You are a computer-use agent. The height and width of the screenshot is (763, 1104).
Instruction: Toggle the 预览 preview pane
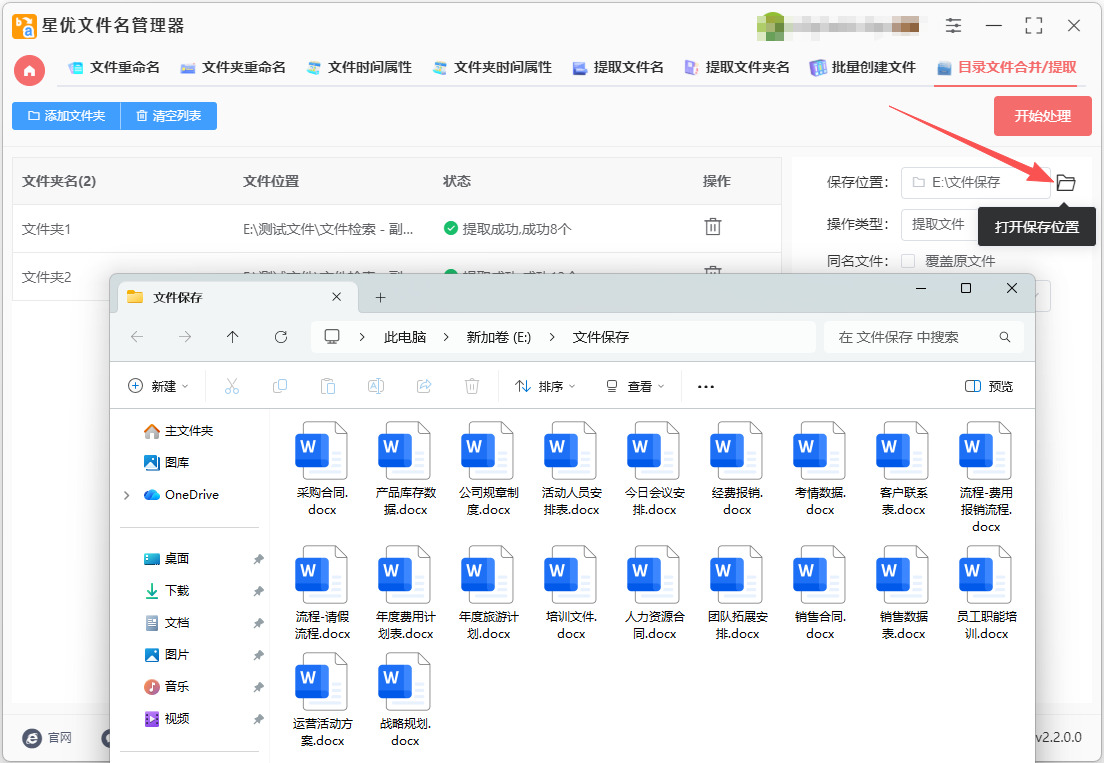click(989, 386)
